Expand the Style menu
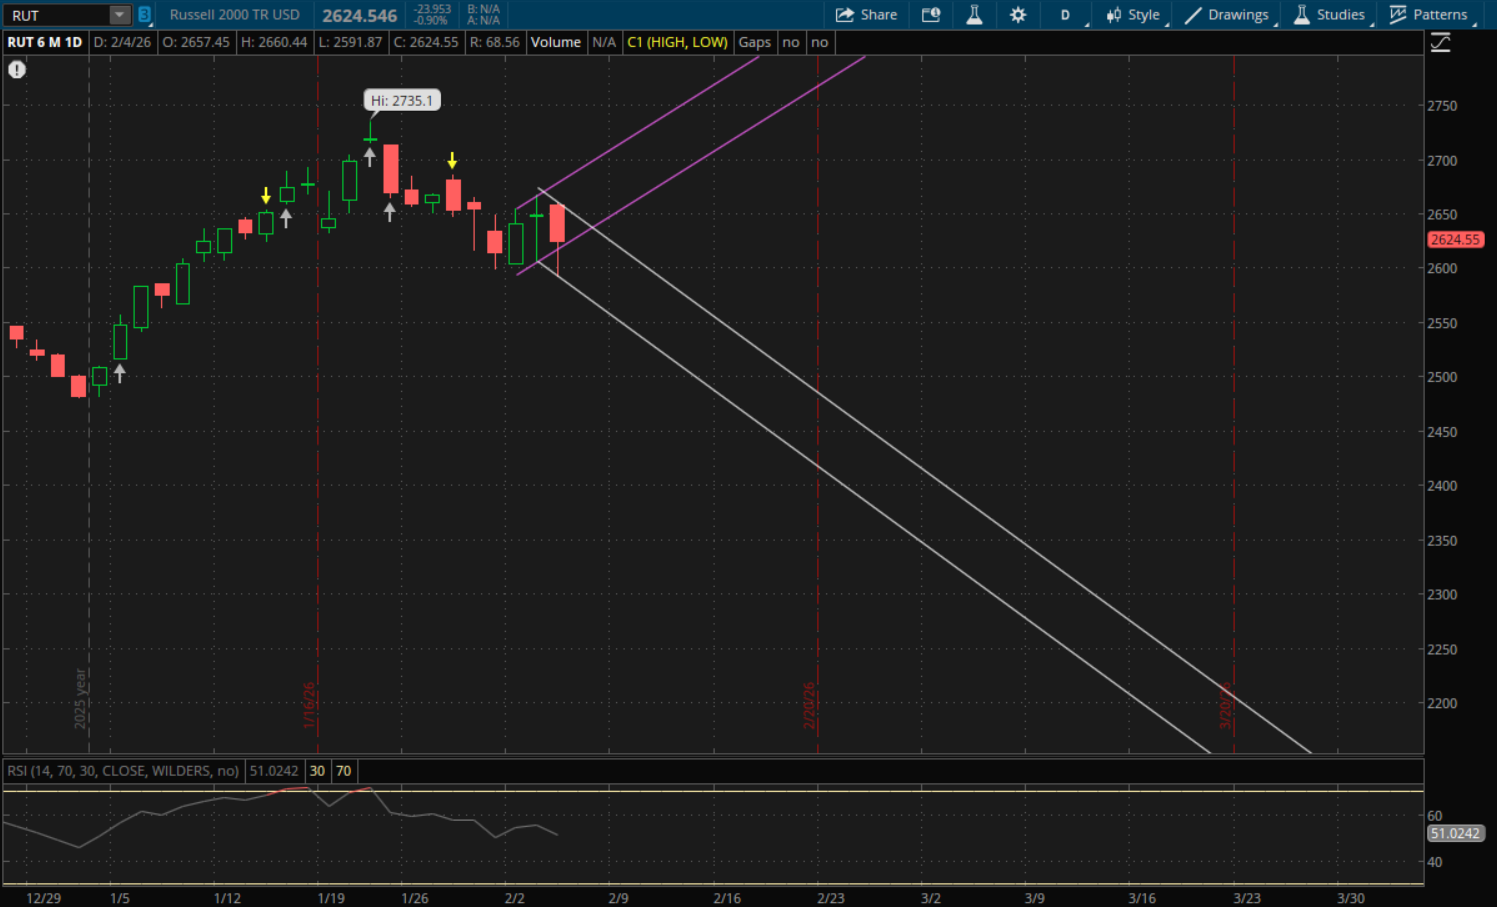The width and height of the screenshot is (1497, 907). (x=1133, y=15)
